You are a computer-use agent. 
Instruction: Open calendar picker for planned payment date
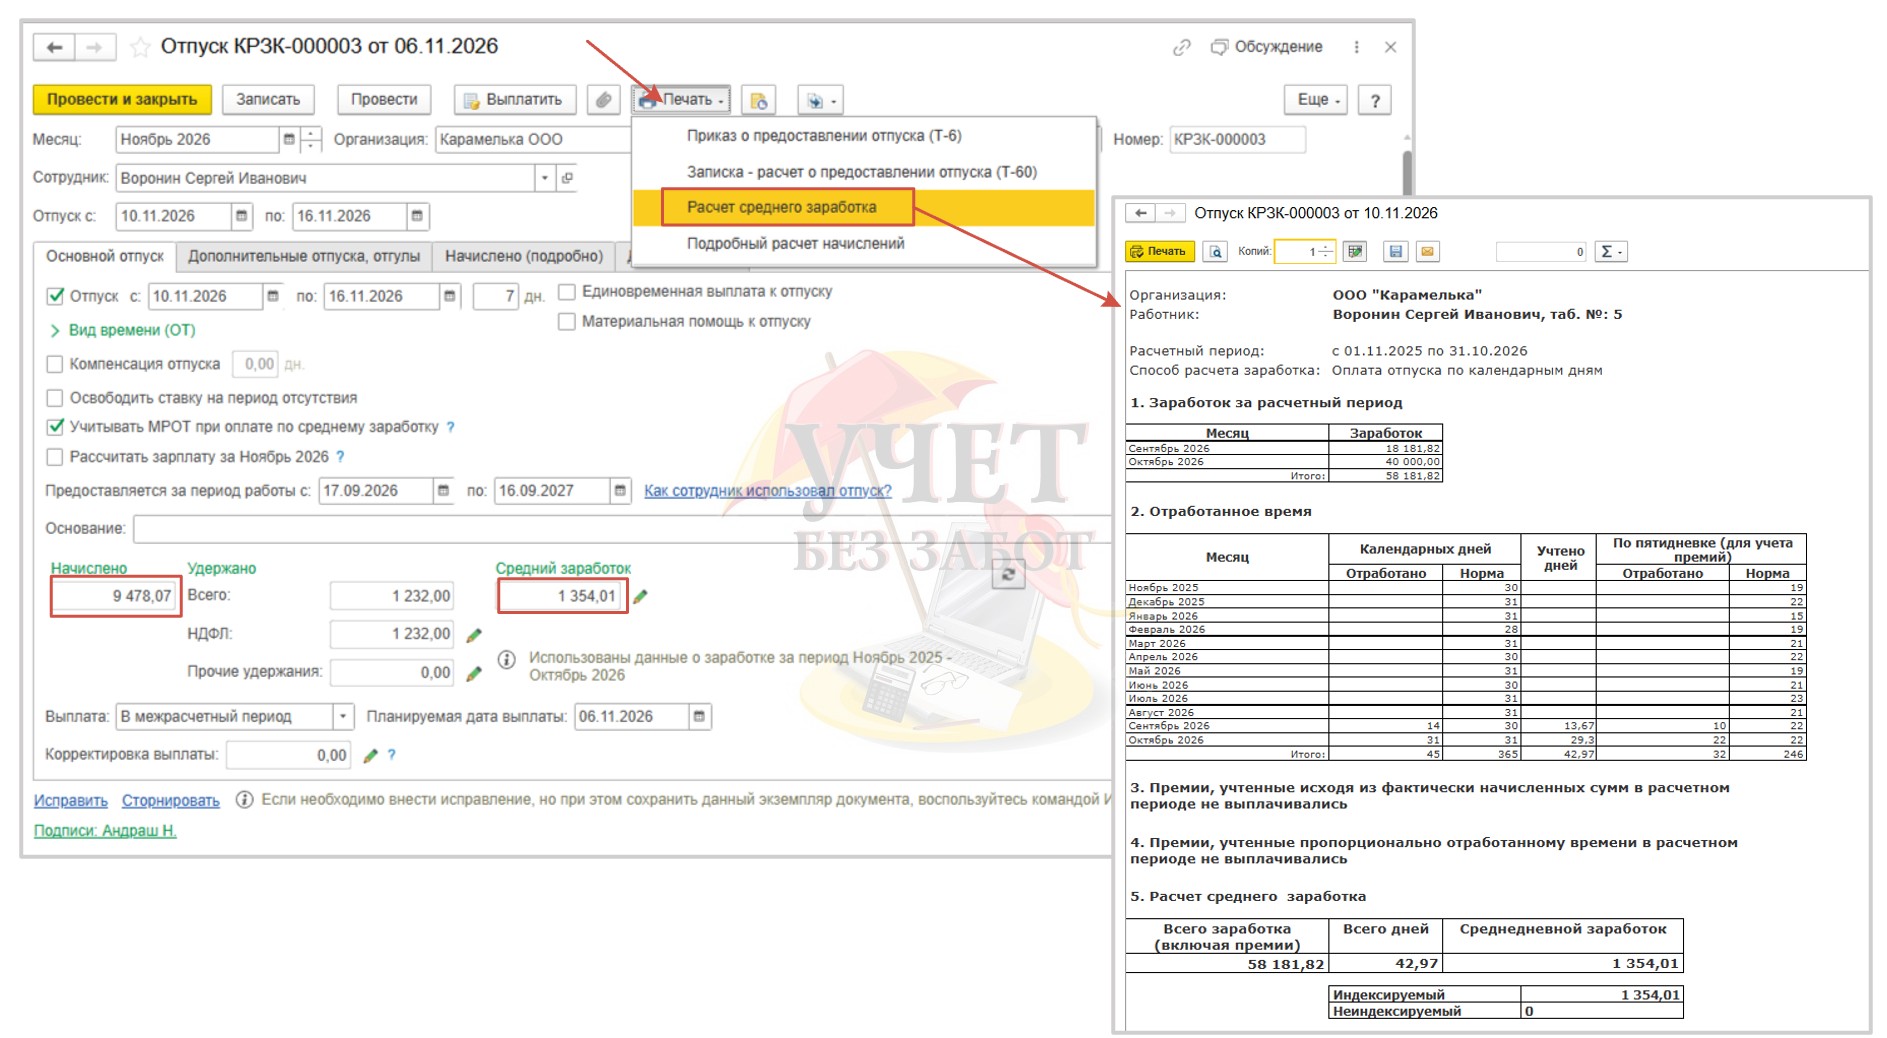point(700,717)
